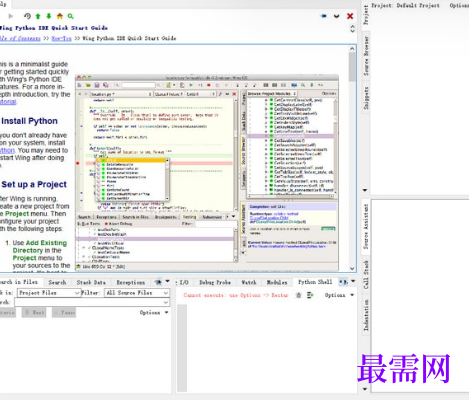Viewport: 469px width, 400px height.
Task: Switch to the I/O tab
Action: click(184, 282)
